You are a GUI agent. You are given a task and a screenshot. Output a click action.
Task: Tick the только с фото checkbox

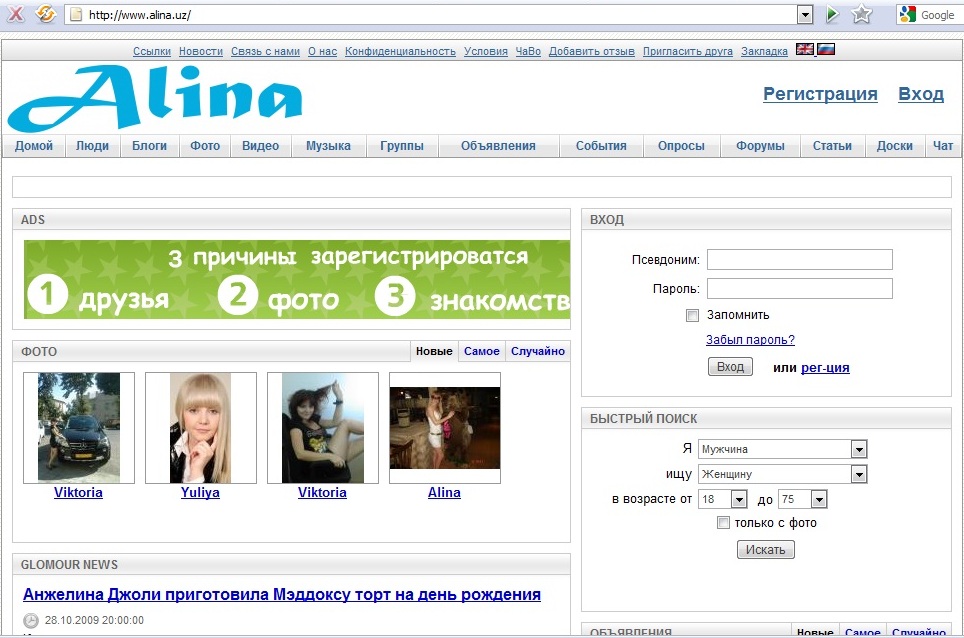(723, 522)
